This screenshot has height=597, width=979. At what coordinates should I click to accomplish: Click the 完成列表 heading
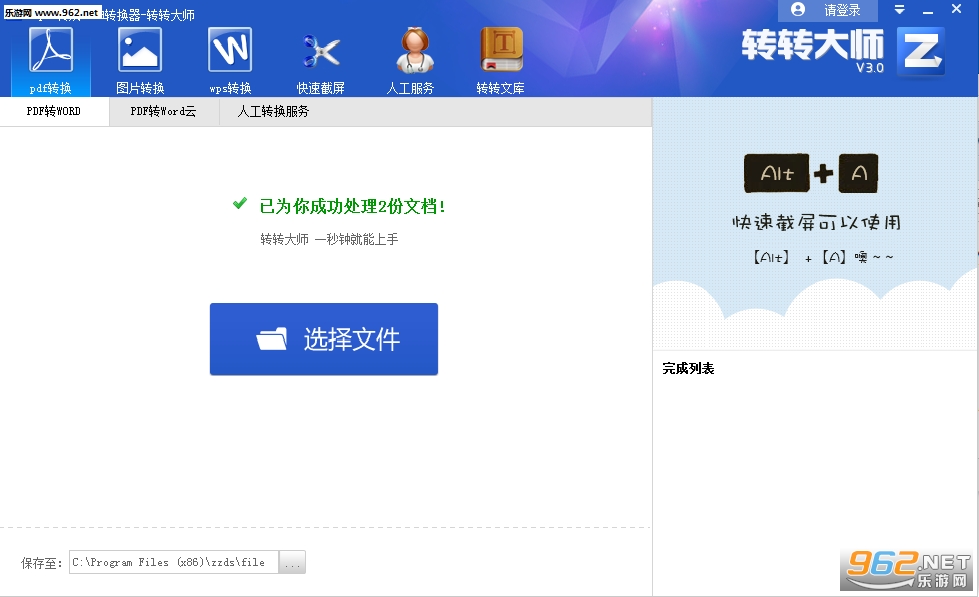(688, 368)
